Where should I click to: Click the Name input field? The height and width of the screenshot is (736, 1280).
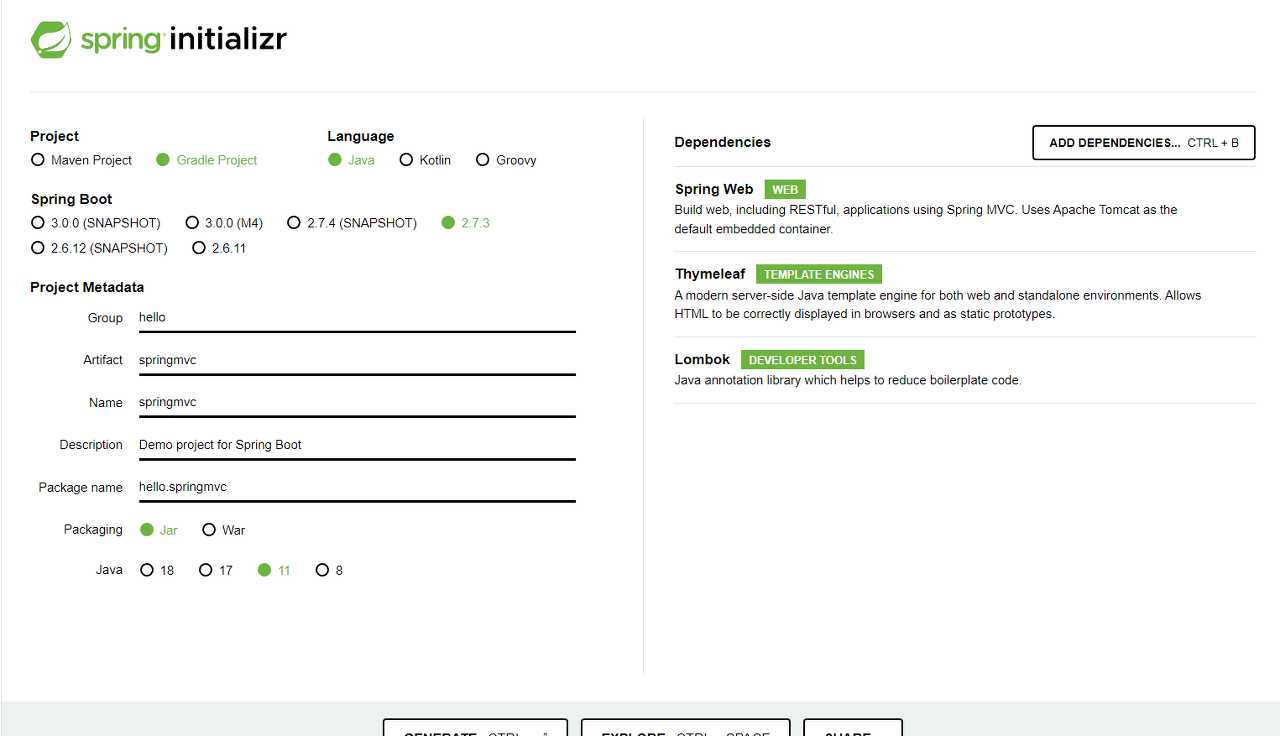pyautogui.click(x=357, y=403)
